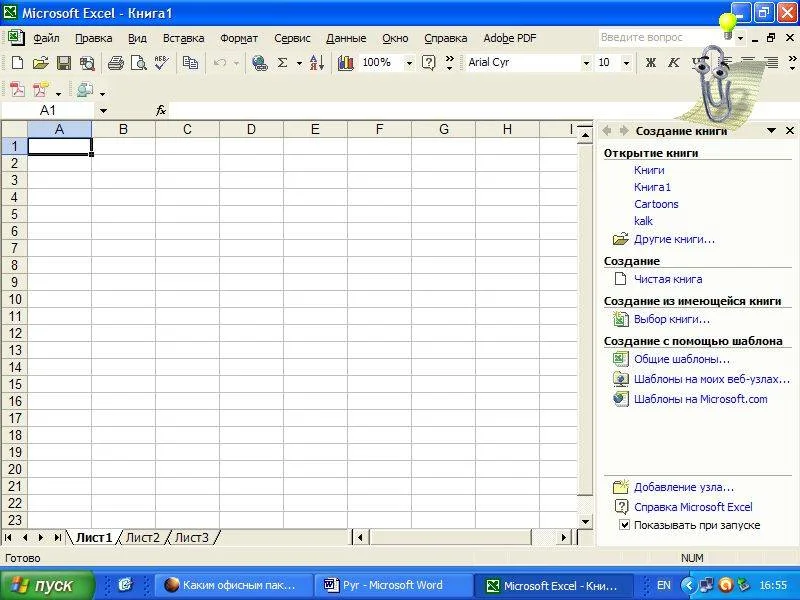The image size is (800, 600).
Task: Toggle Bold formatting Ж button
Action: 651,63
